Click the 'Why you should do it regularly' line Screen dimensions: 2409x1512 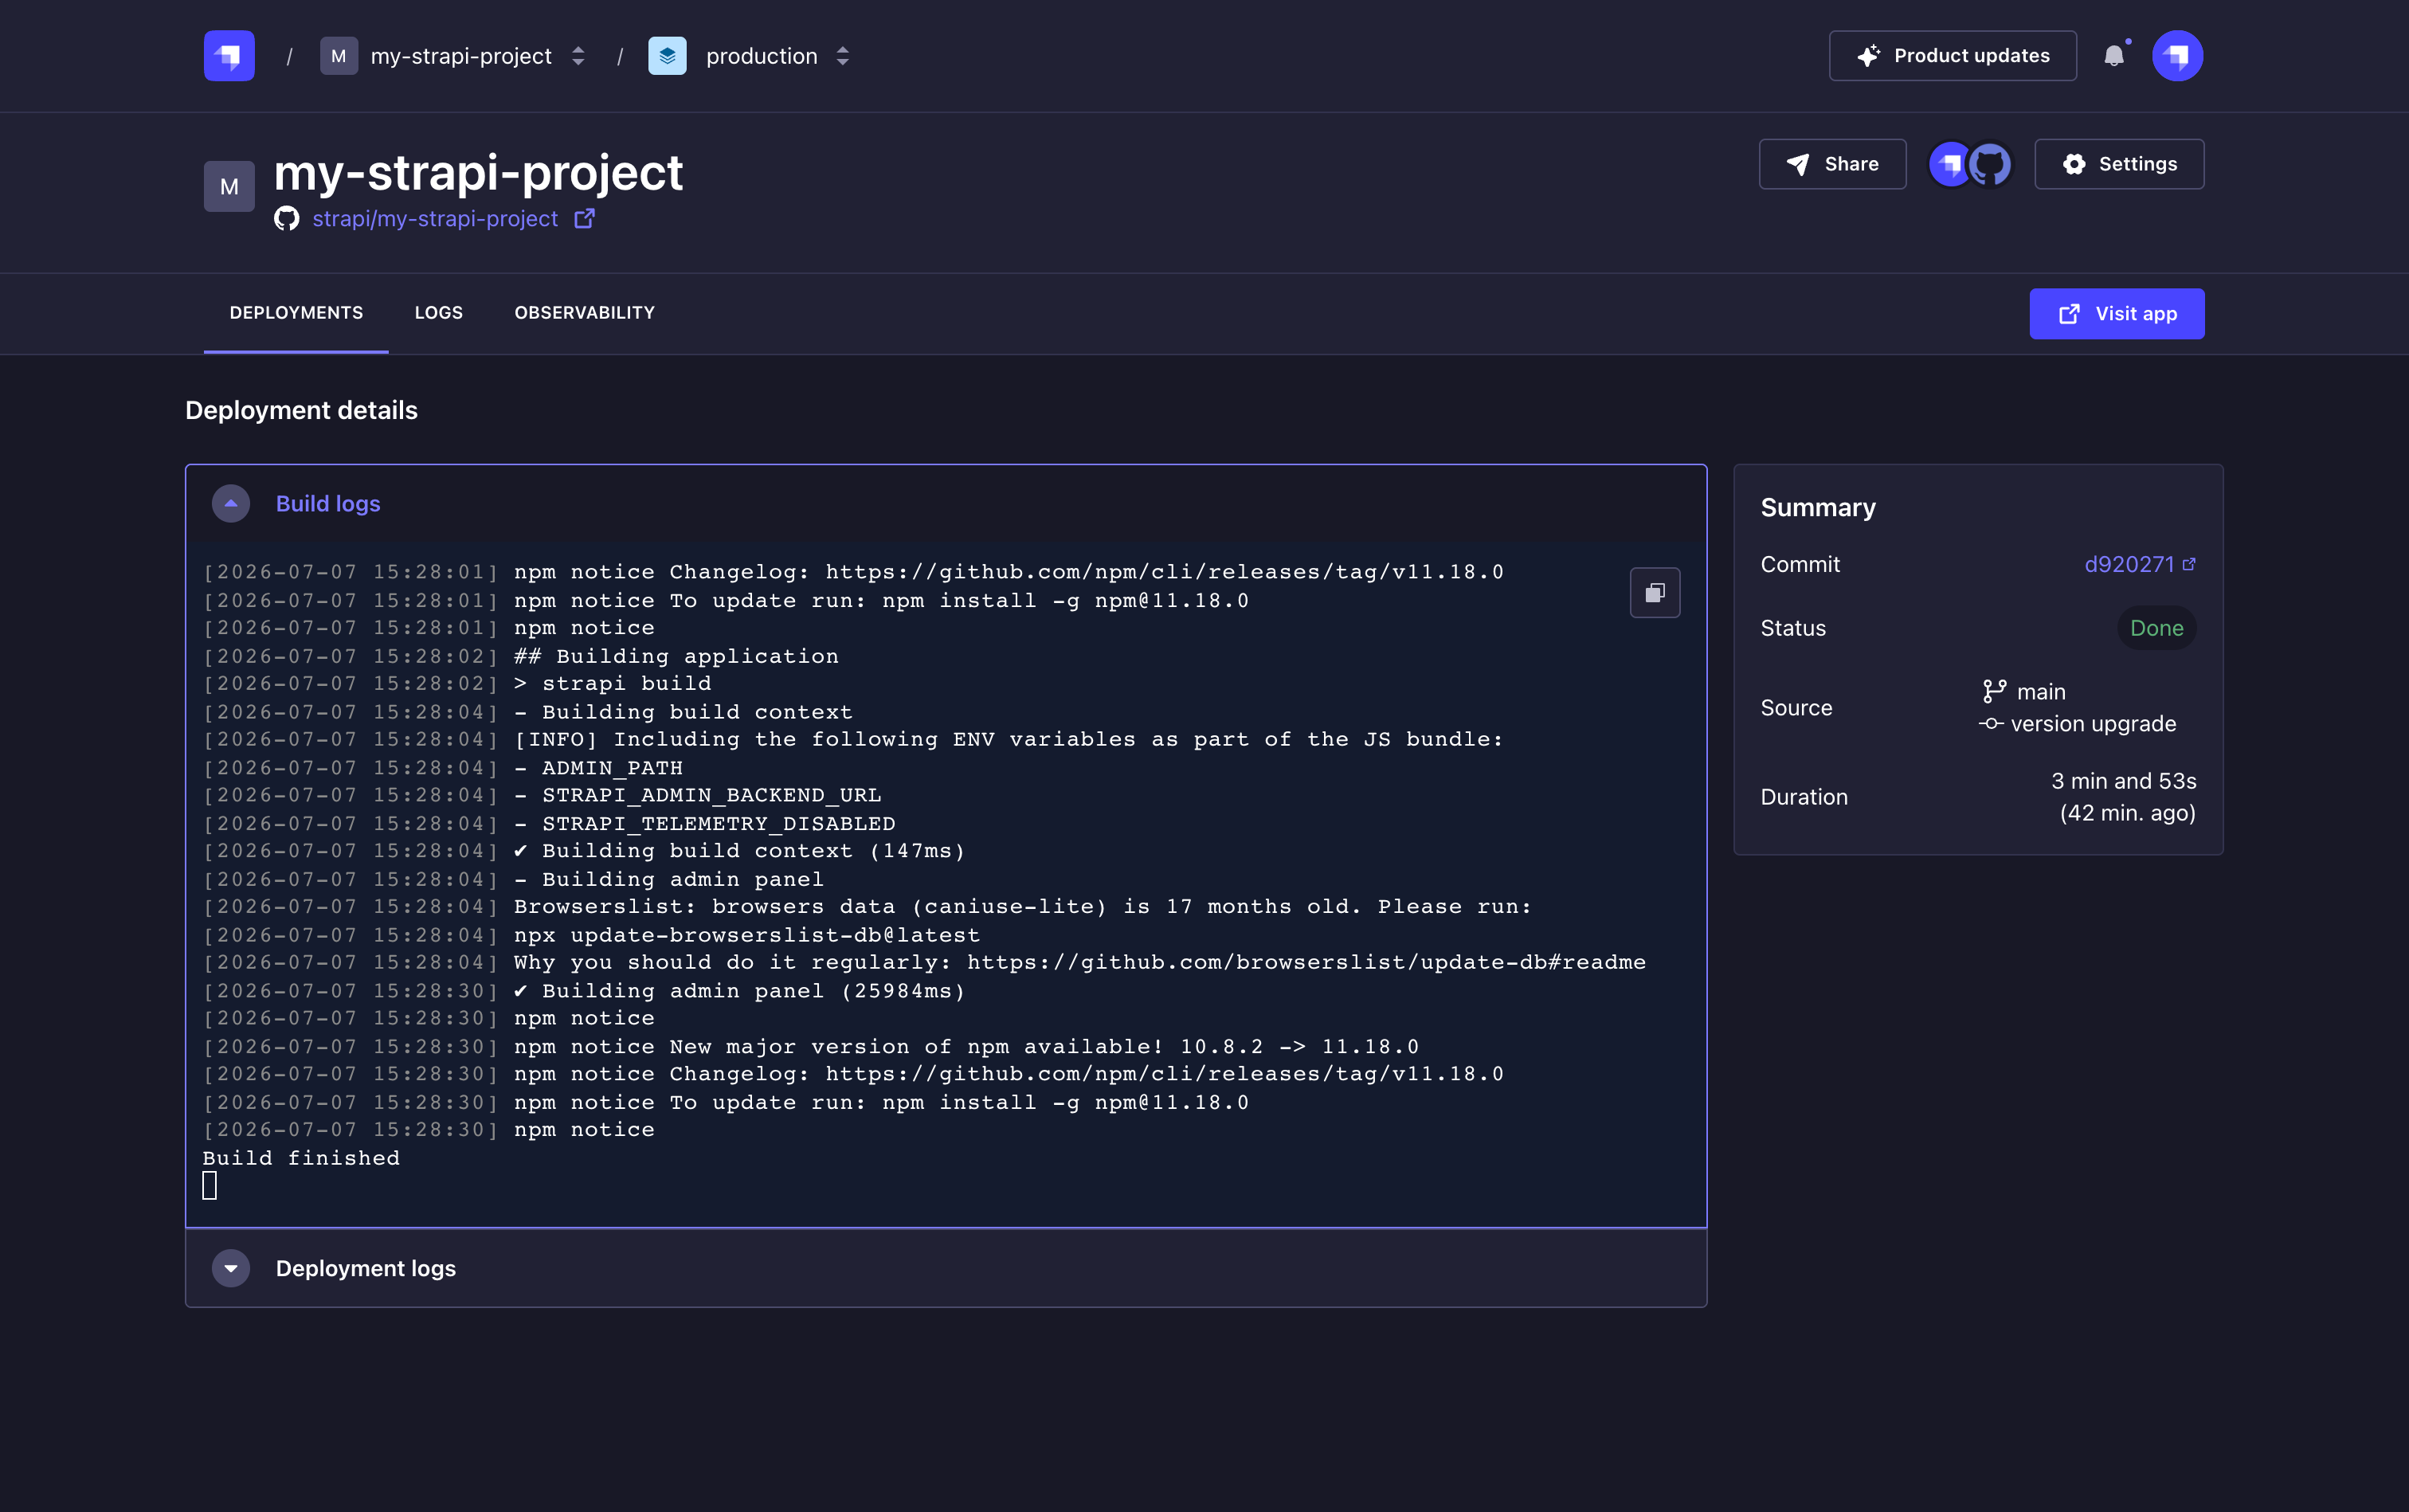[1080, 963]
